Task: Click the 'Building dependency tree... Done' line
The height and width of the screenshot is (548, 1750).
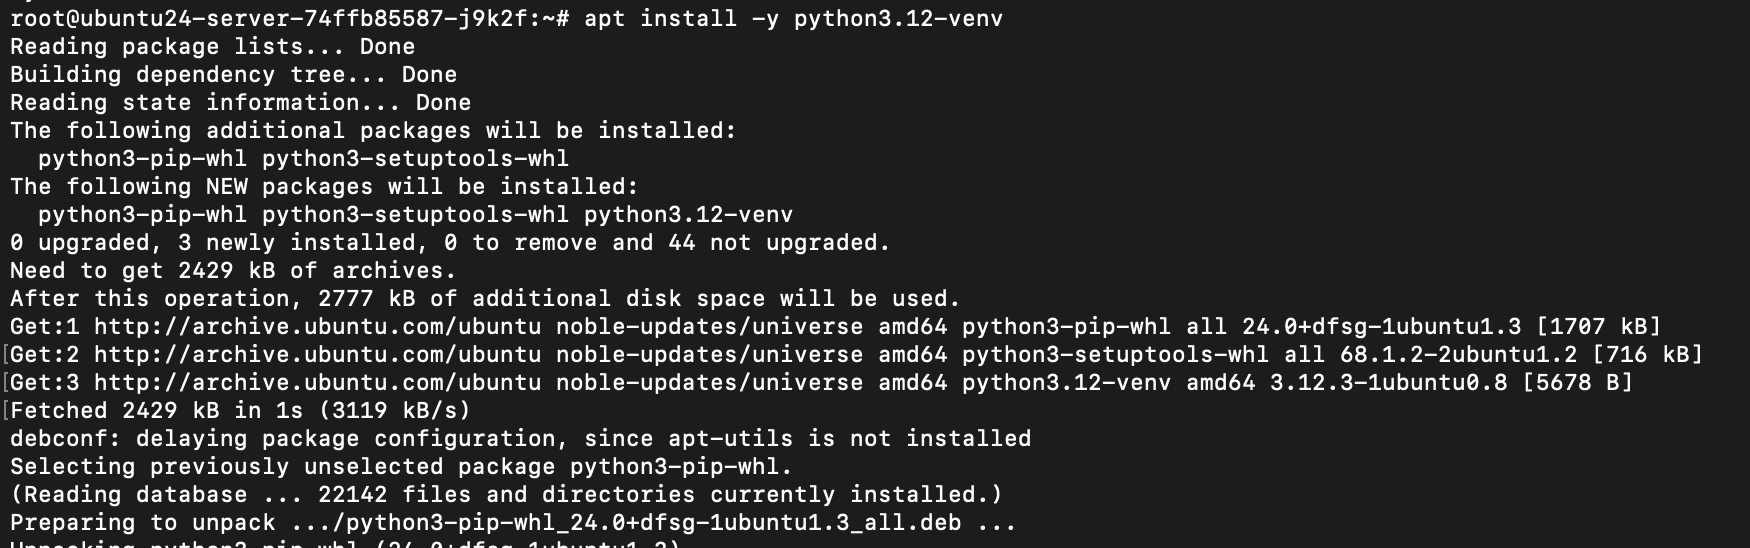Action: (233, 75)
